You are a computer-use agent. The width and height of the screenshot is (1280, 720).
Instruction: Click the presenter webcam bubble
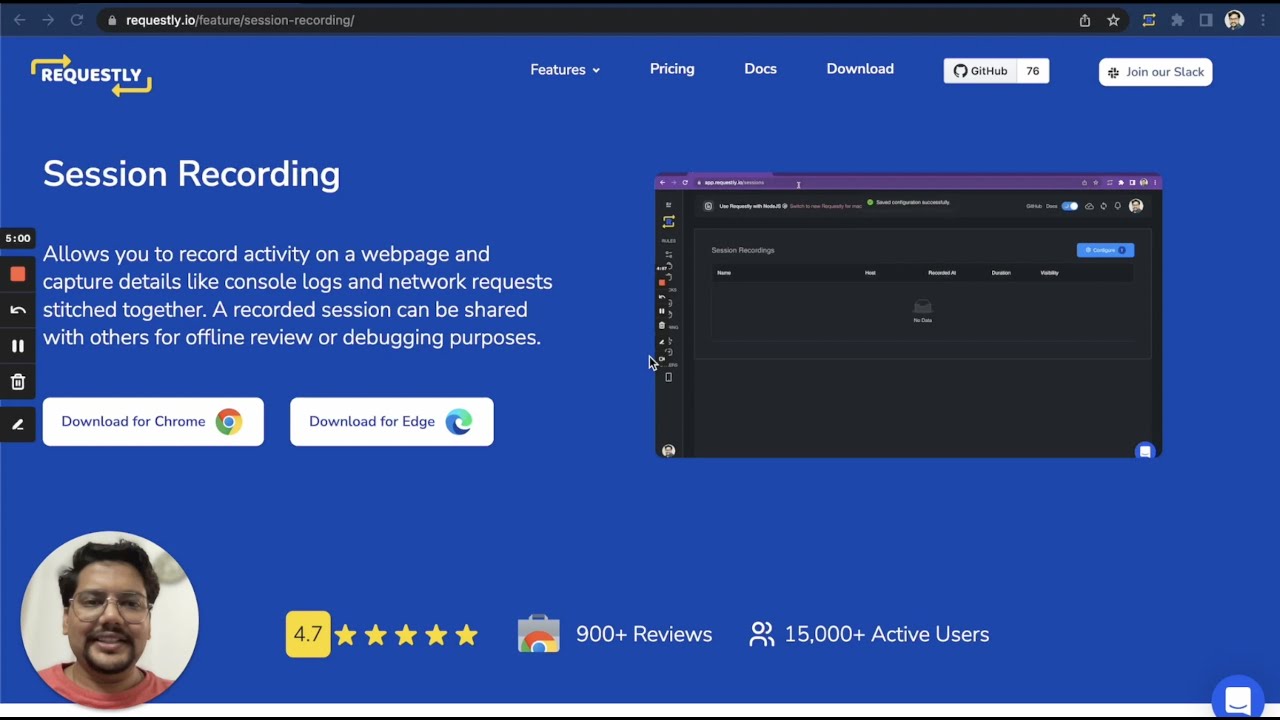[x=109, y=620]
